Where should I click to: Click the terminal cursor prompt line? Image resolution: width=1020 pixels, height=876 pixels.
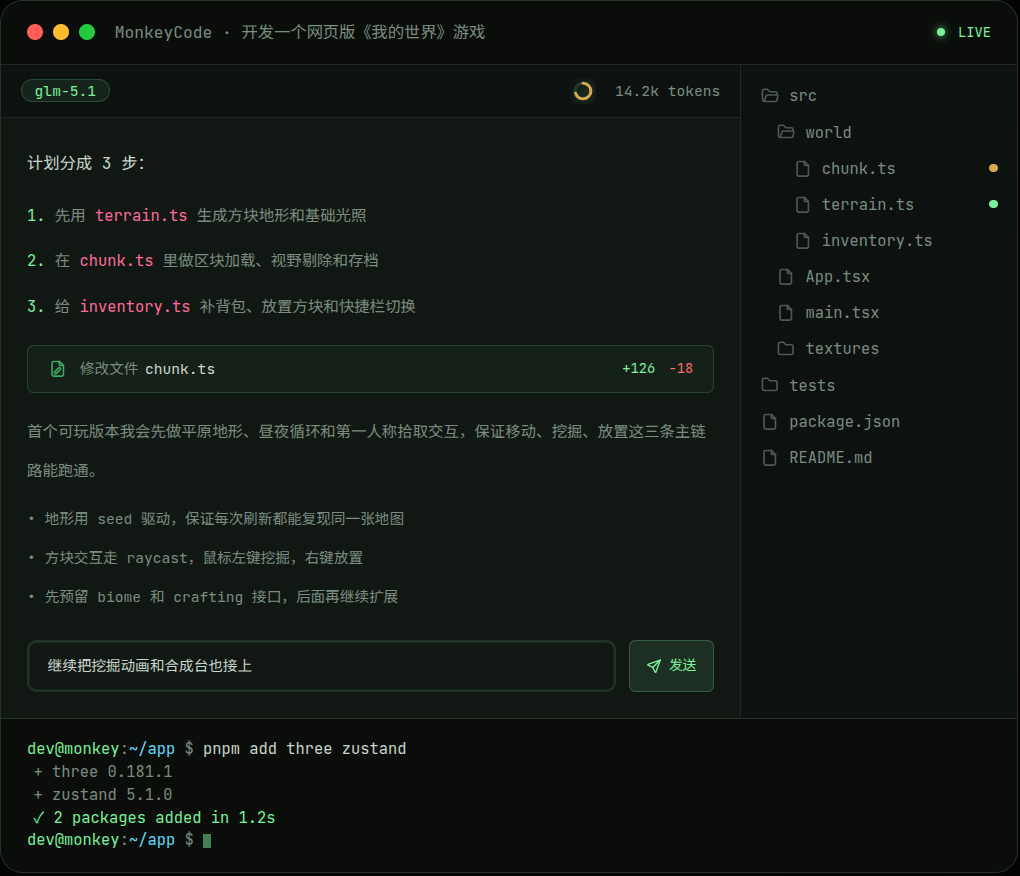120,840
